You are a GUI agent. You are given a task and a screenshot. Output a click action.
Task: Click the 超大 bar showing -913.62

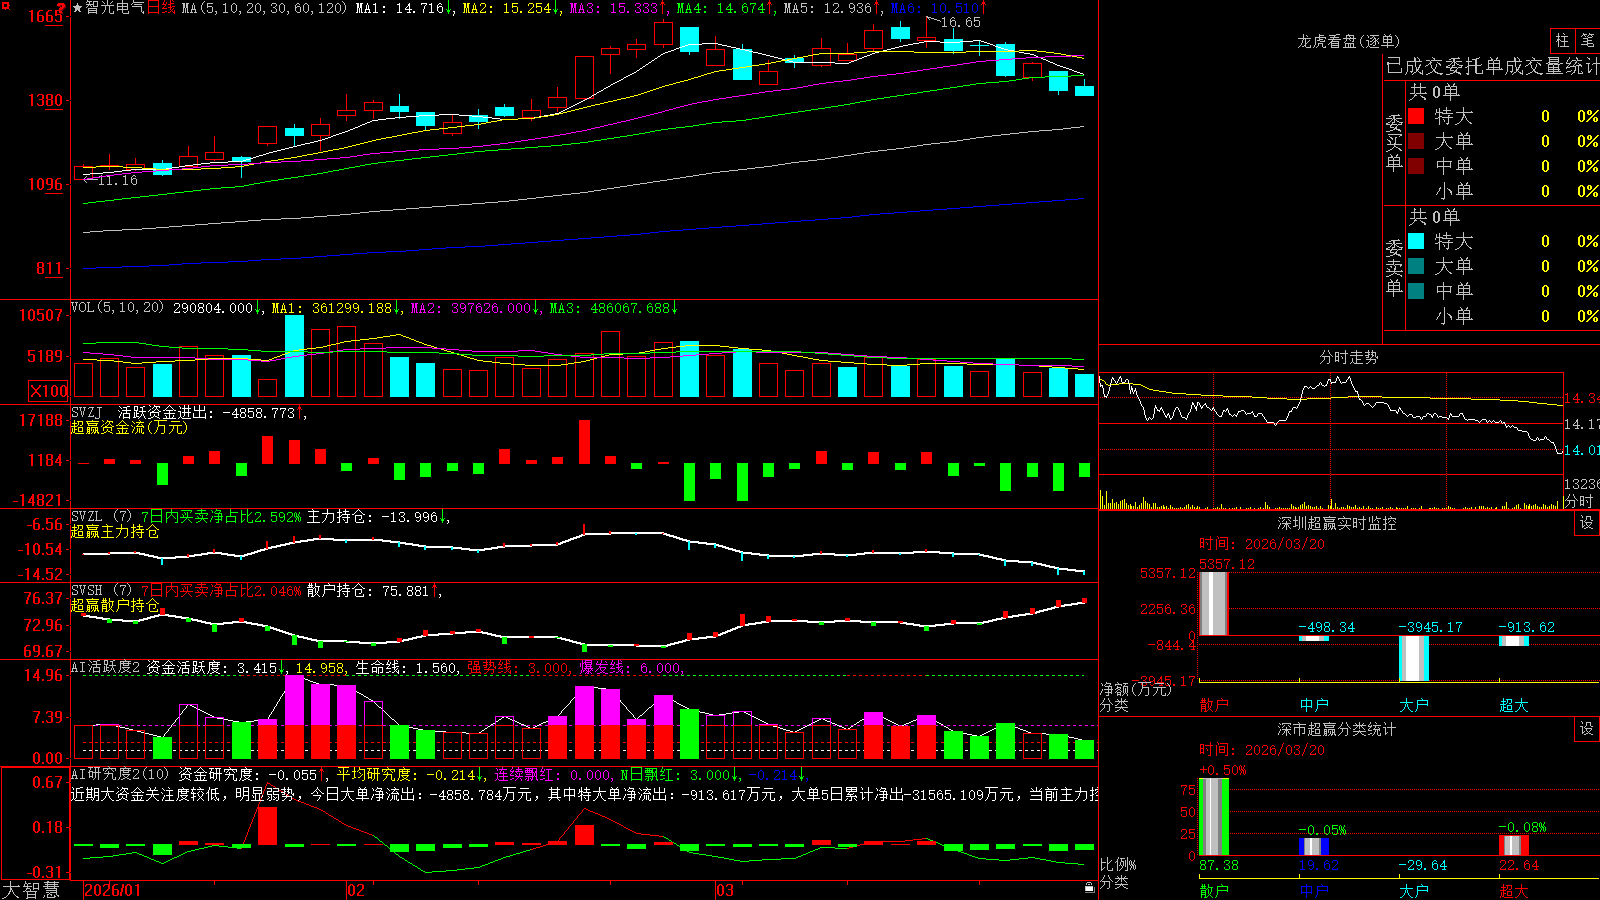1514,641
